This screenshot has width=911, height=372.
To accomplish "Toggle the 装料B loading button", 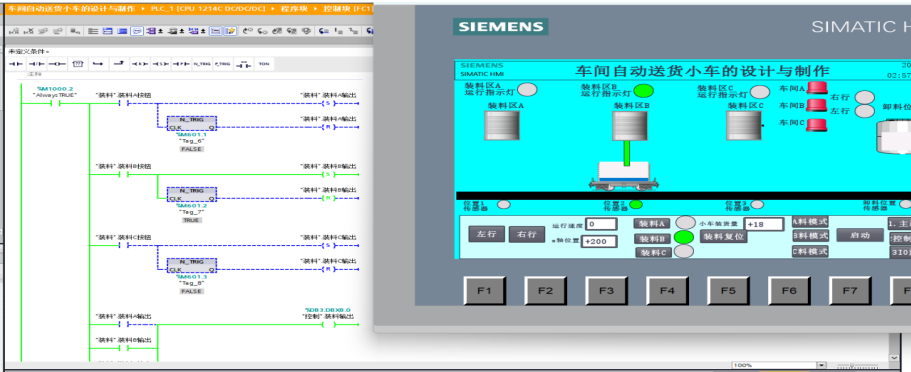I will point(652,238).
